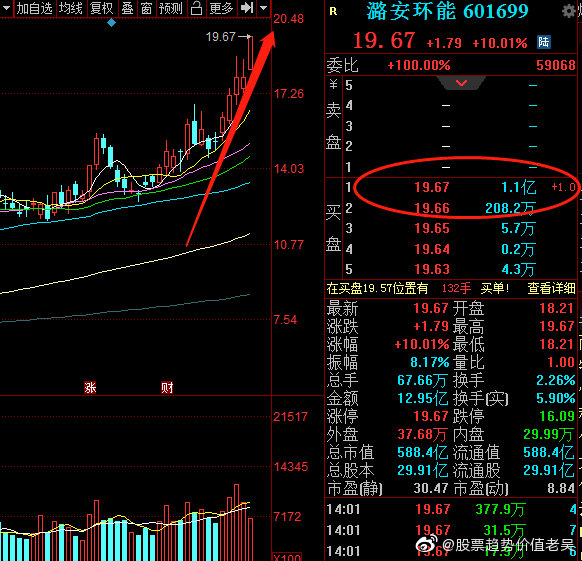Click the 涨 event marker under chart
Image resolution: width=582 pixels, height=561 pixels.
point(90,387)
